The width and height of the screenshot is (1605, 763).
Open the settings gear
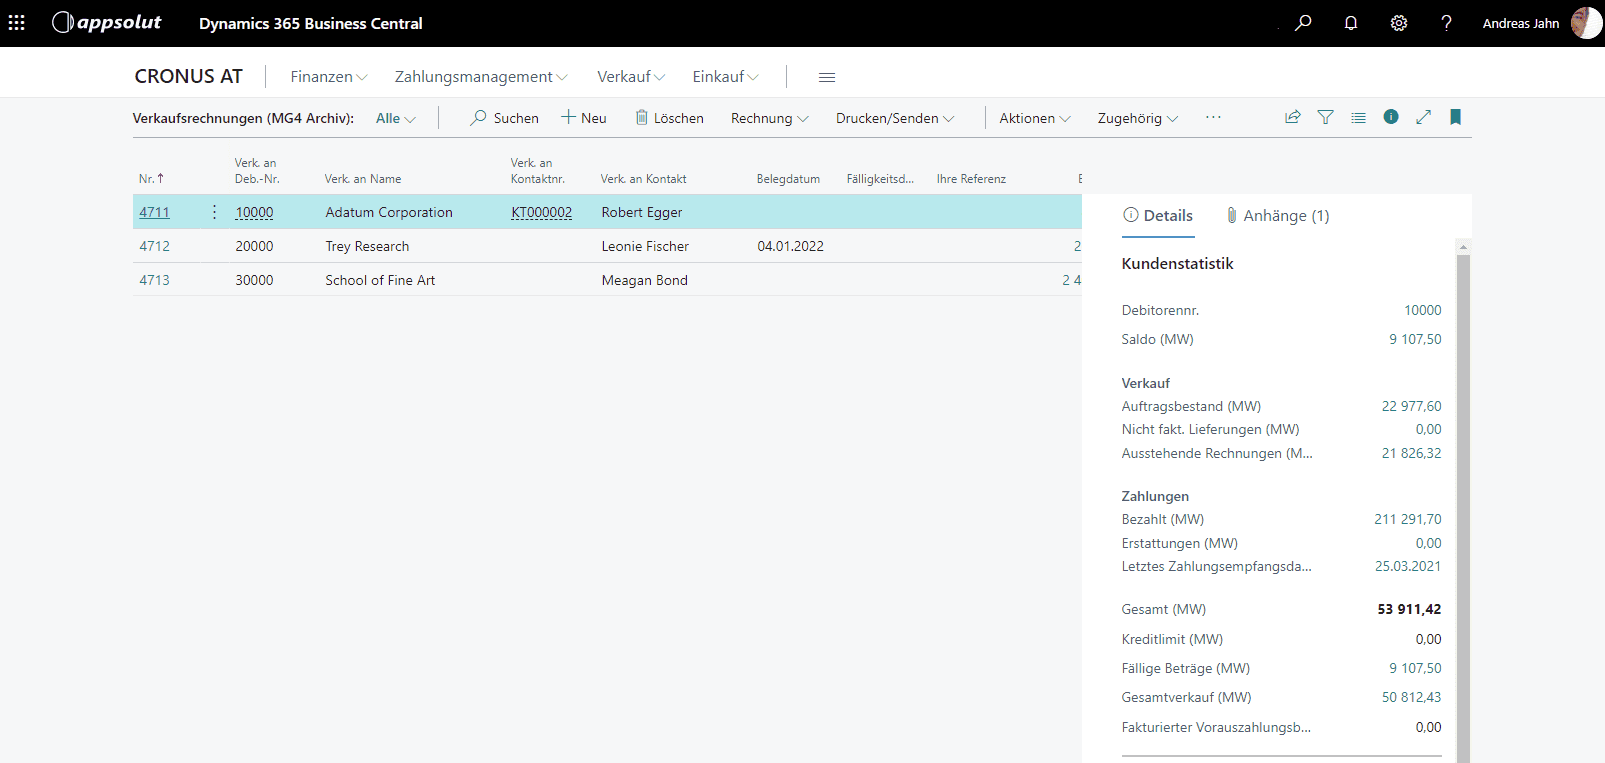tap(1399, 23)
